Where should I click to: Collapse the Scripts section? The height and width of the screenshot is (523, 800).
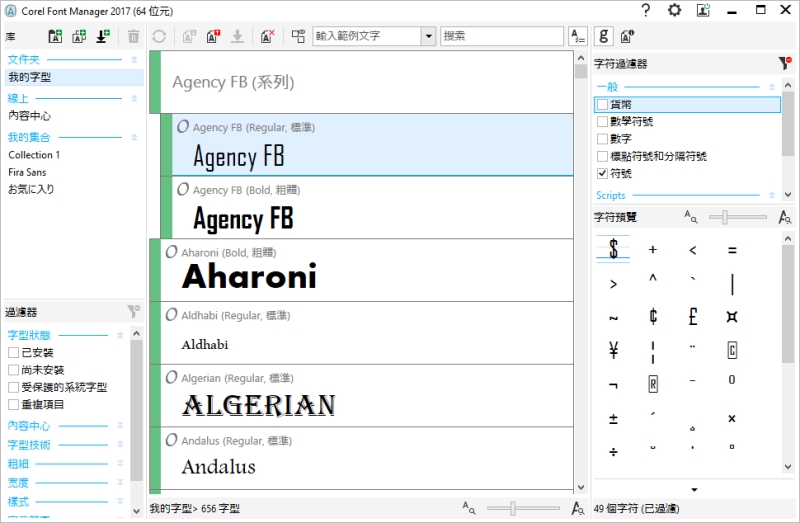click(771, 195)
